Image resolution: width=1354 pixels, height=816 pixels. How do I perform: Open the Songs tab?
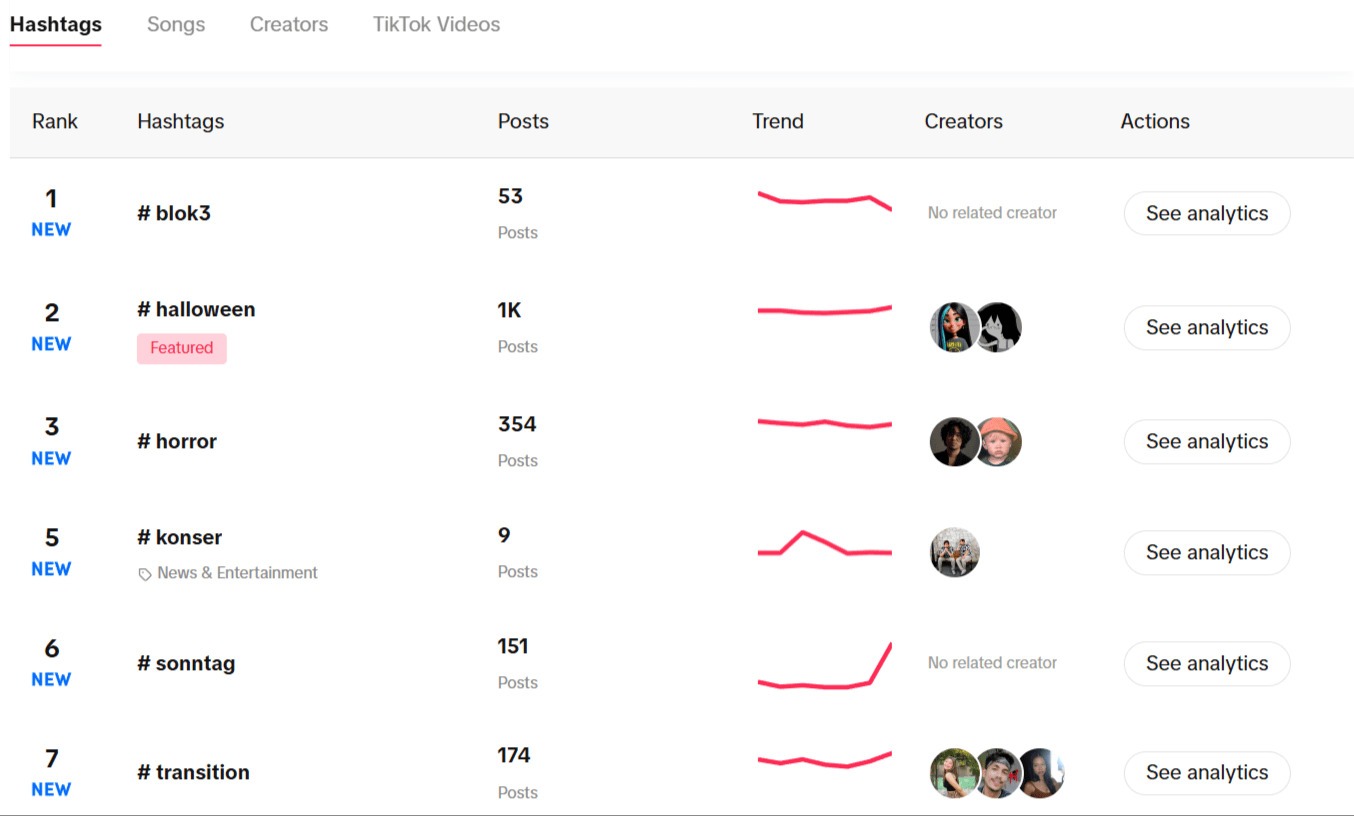176,24
